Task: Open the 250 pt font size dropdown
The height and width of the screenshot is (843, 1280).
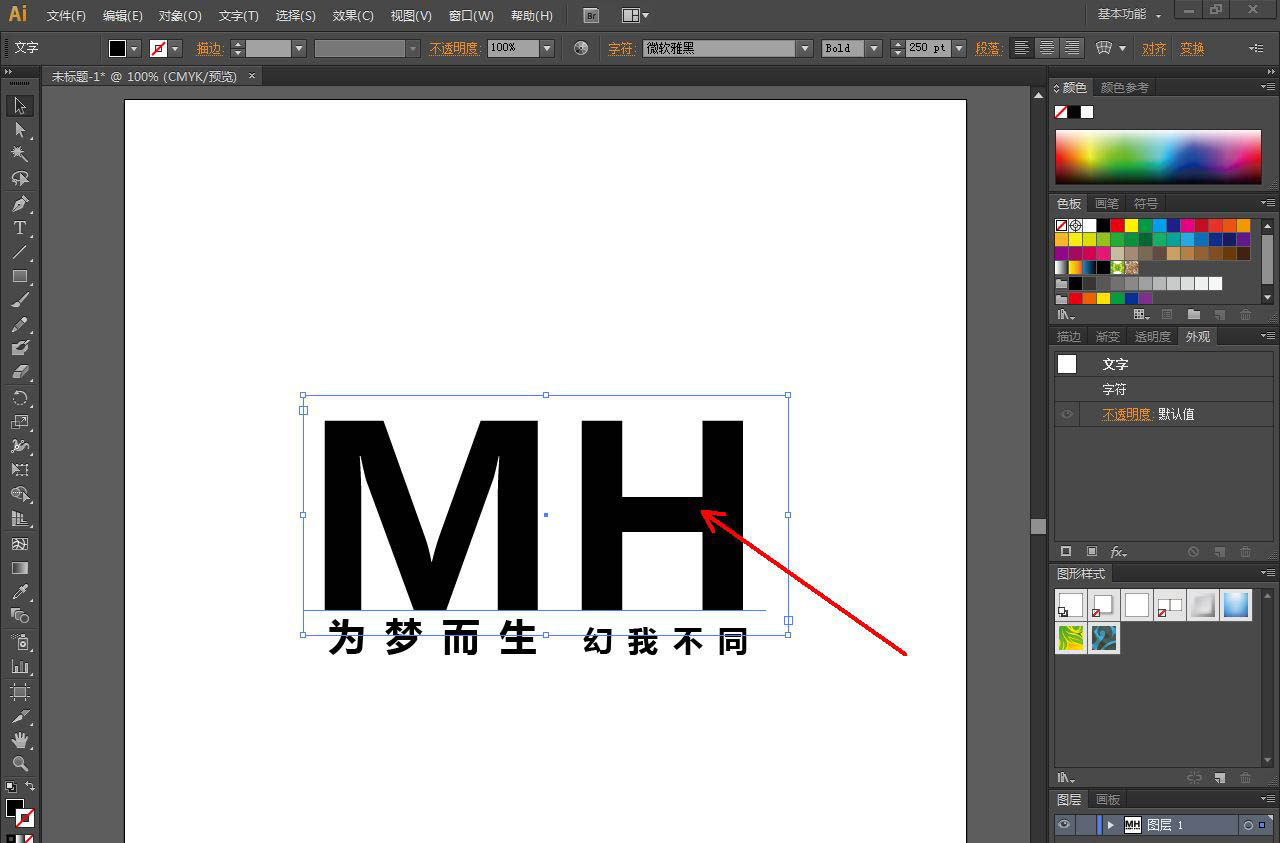Action: coord(959,48)
